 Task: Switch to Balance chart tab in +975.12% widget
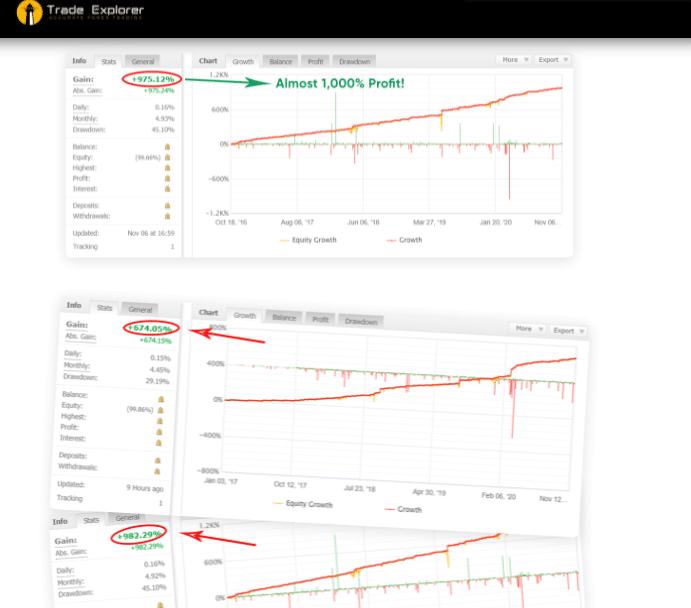click(281, 62)
